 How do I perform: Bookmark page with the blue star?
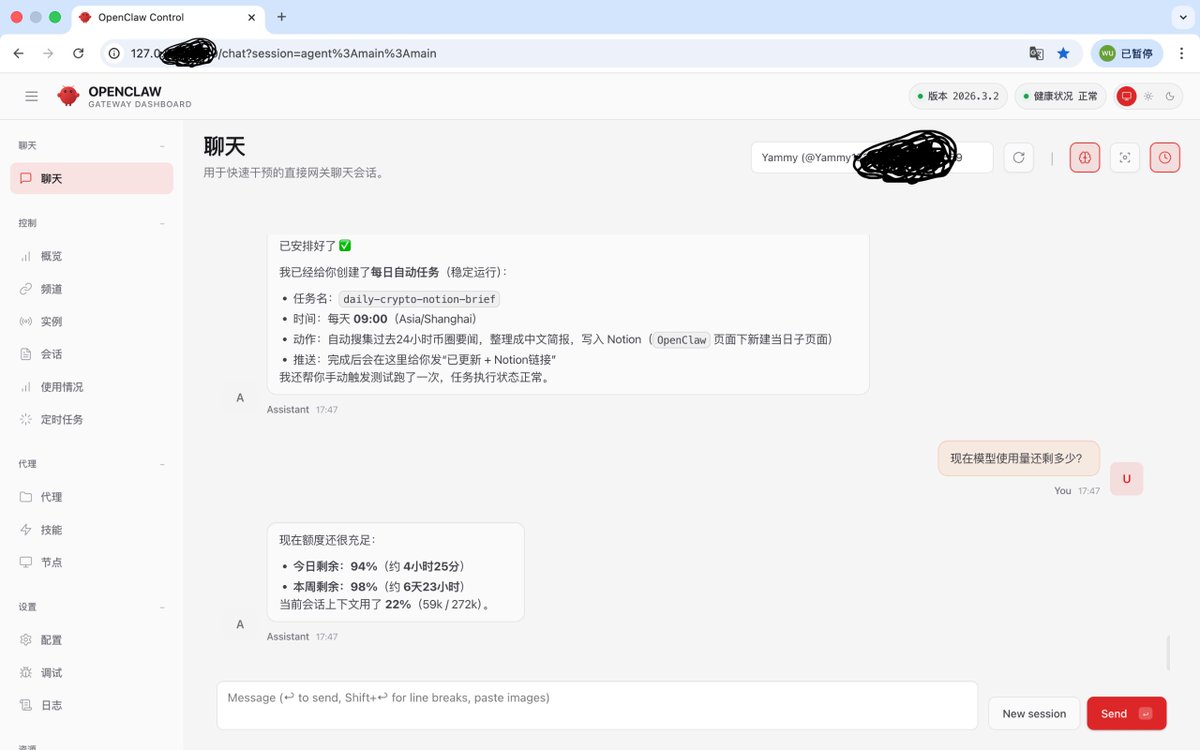tap(1063, 53)
